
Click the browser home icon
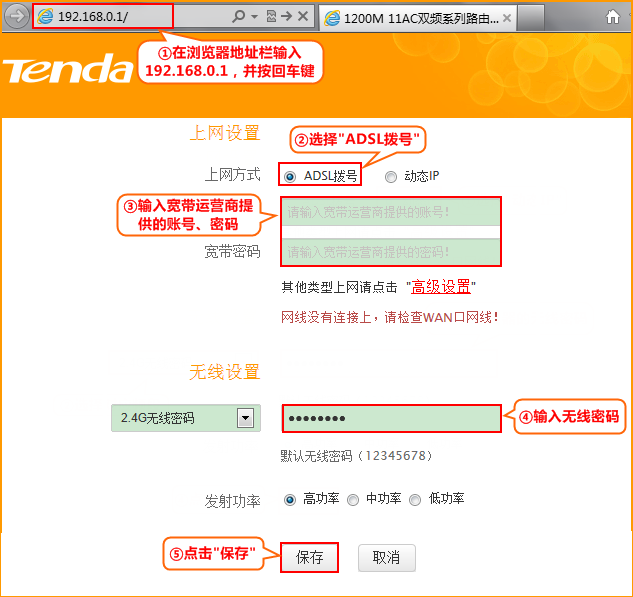(x=611, y=17)
